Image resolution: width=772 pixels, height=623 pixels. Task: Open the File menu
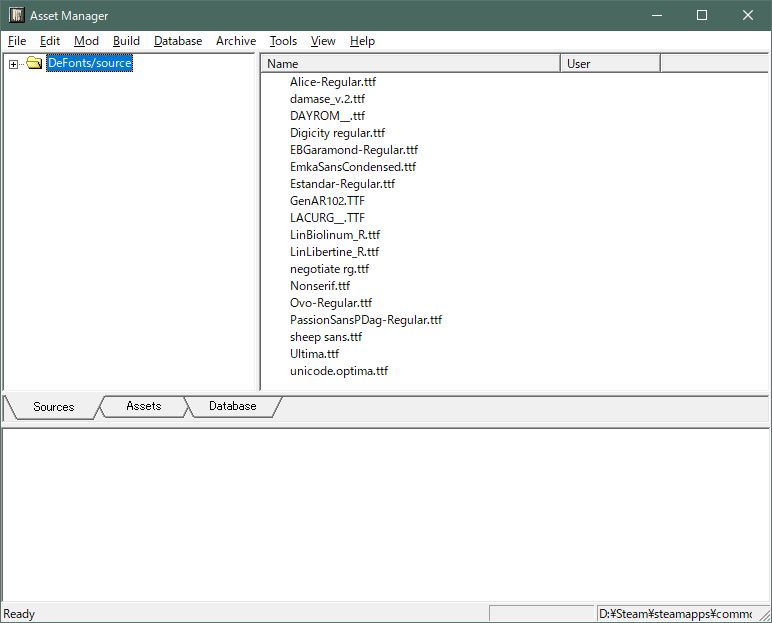pos(17,41)
